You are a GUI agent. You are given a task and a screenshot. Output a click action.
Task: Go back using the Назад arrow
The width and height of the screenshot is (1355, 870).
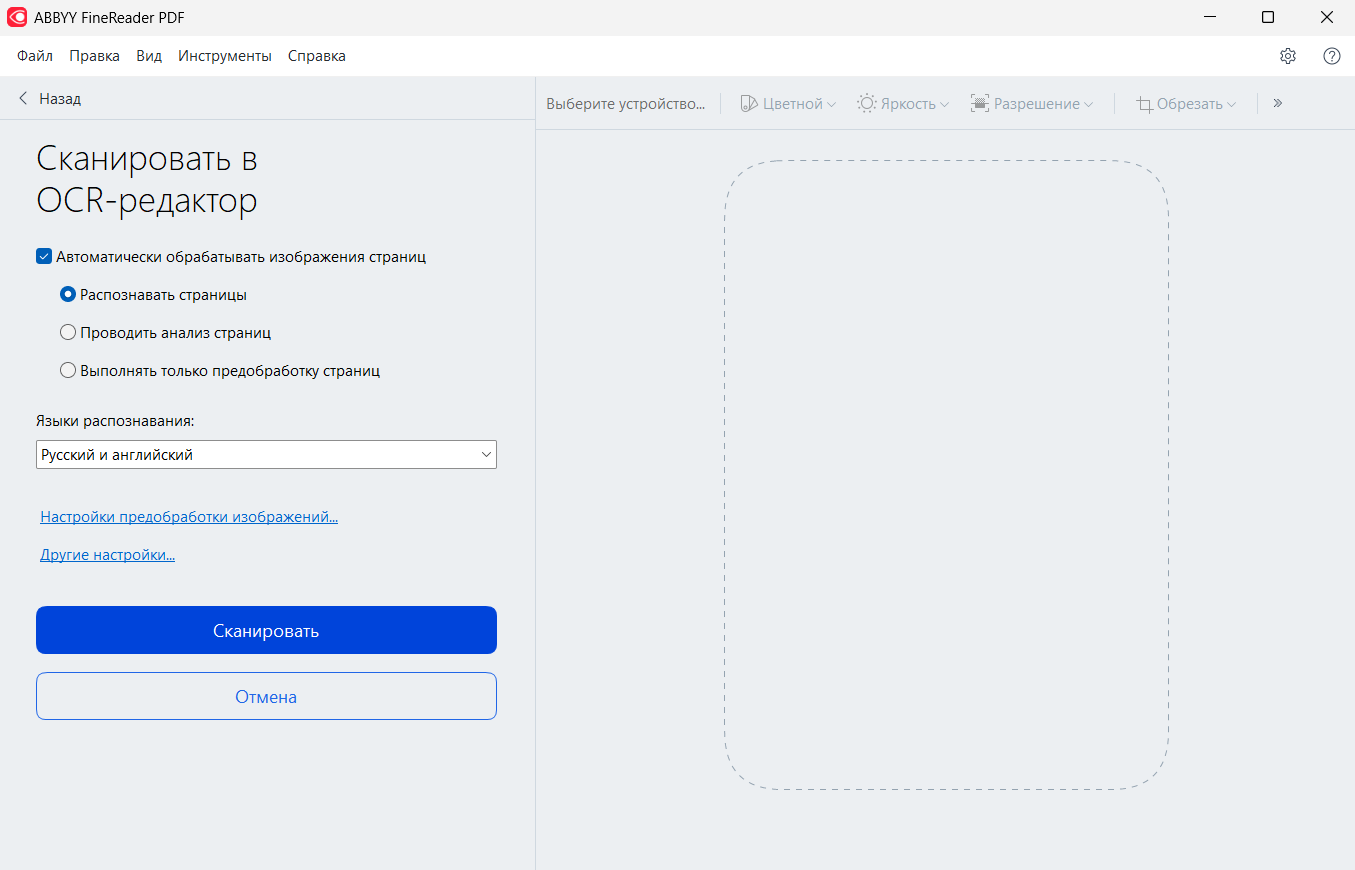[x=24, y=99]
